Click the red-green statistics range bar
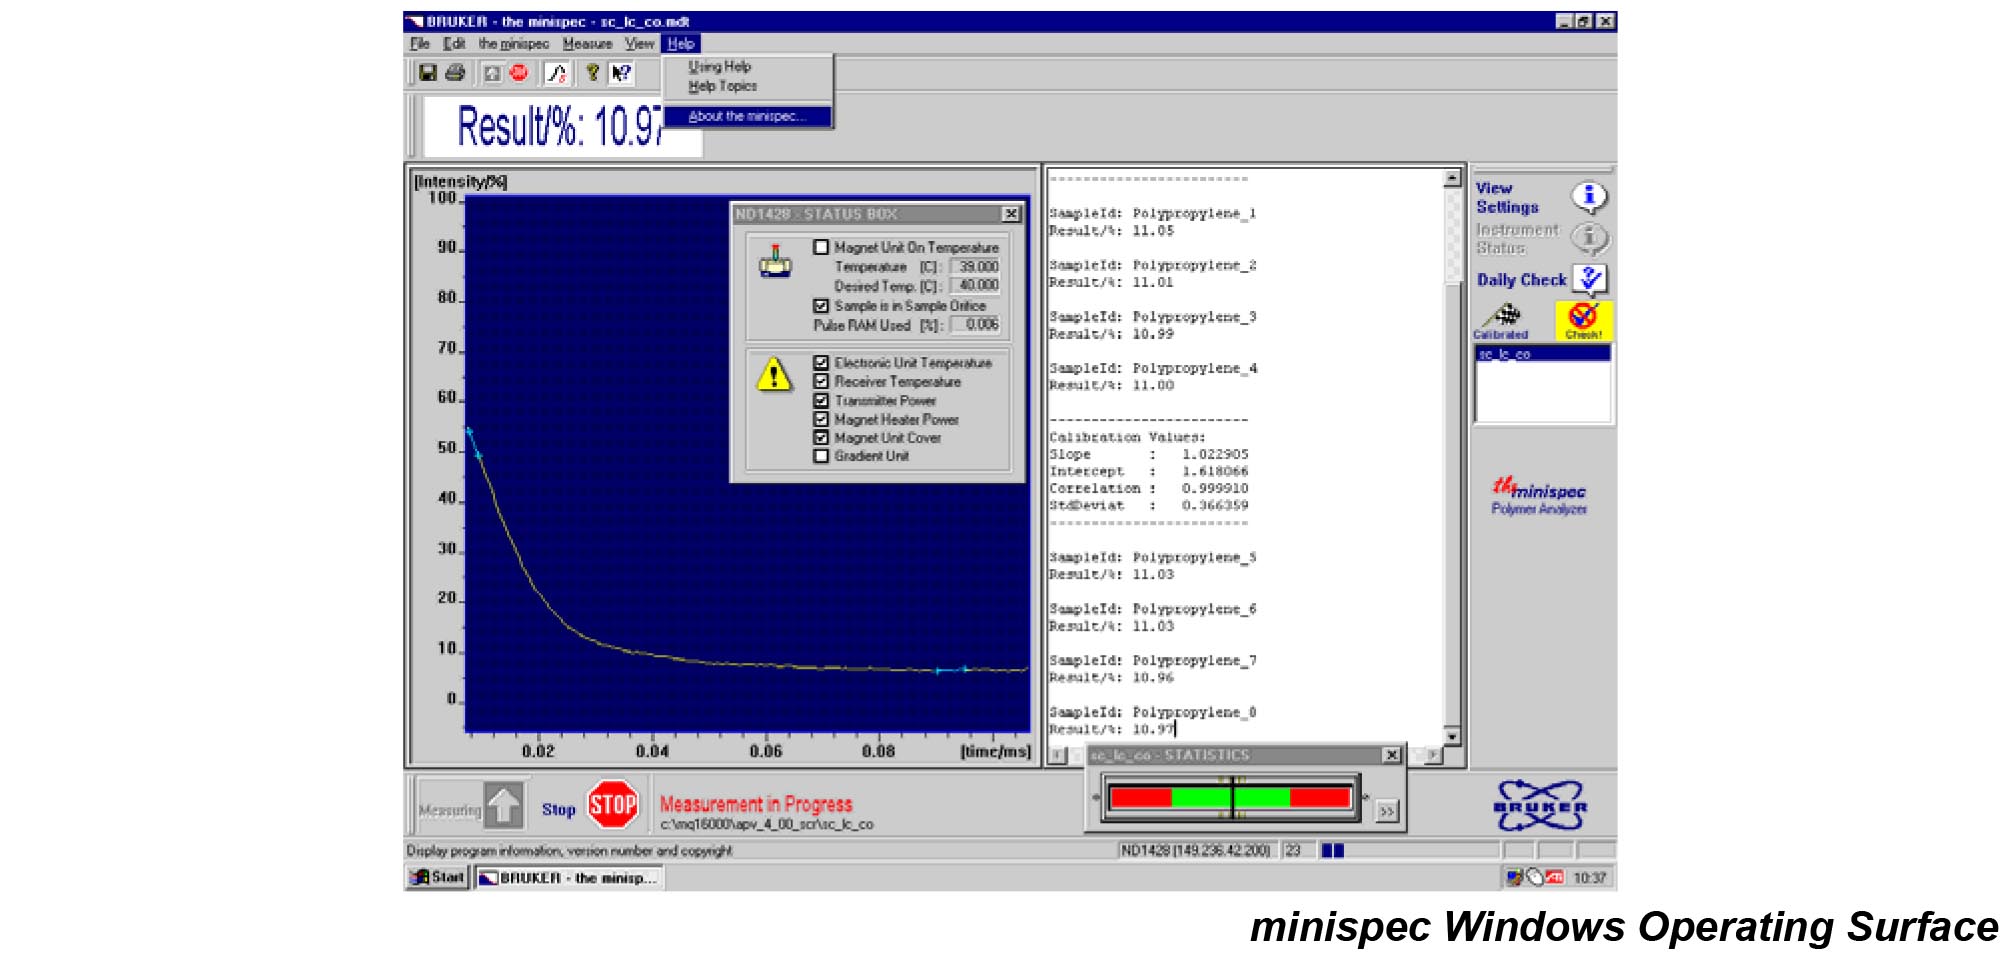The height and width of the screenshot is (969, 2015). [1230, 797]
